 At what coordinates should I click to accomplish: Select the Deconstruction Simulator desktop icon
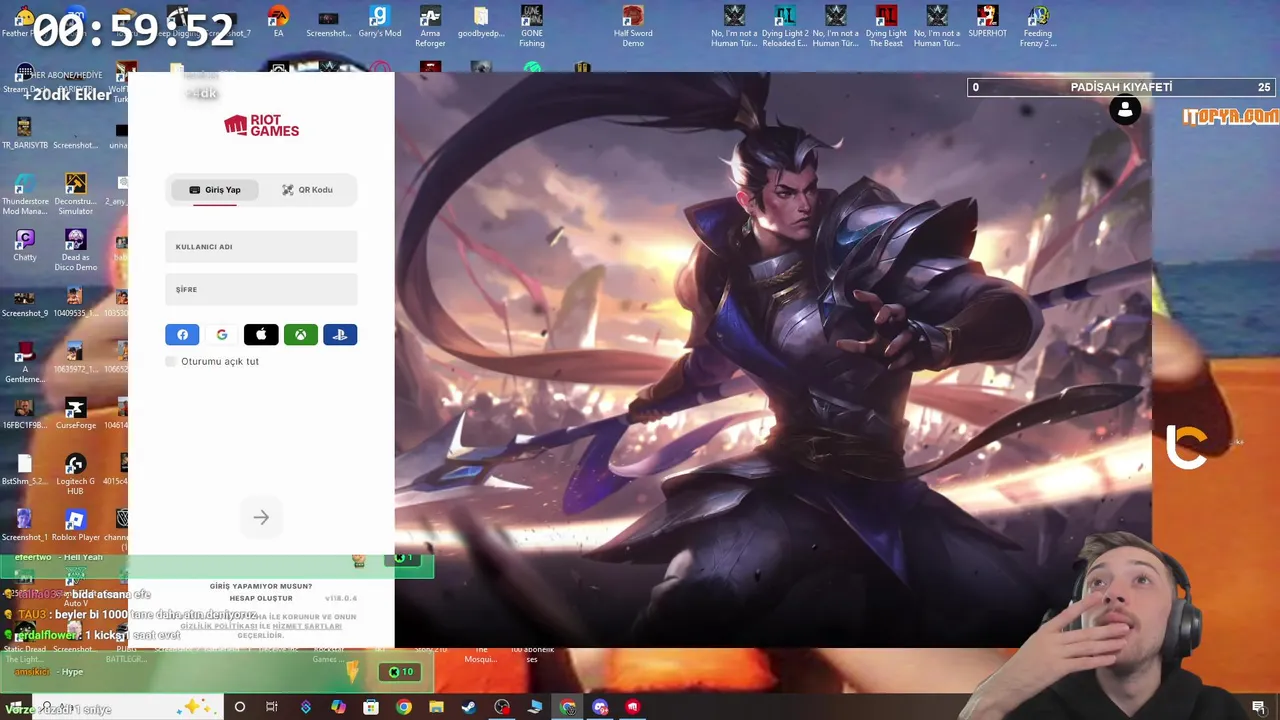[x=75, y=195]
